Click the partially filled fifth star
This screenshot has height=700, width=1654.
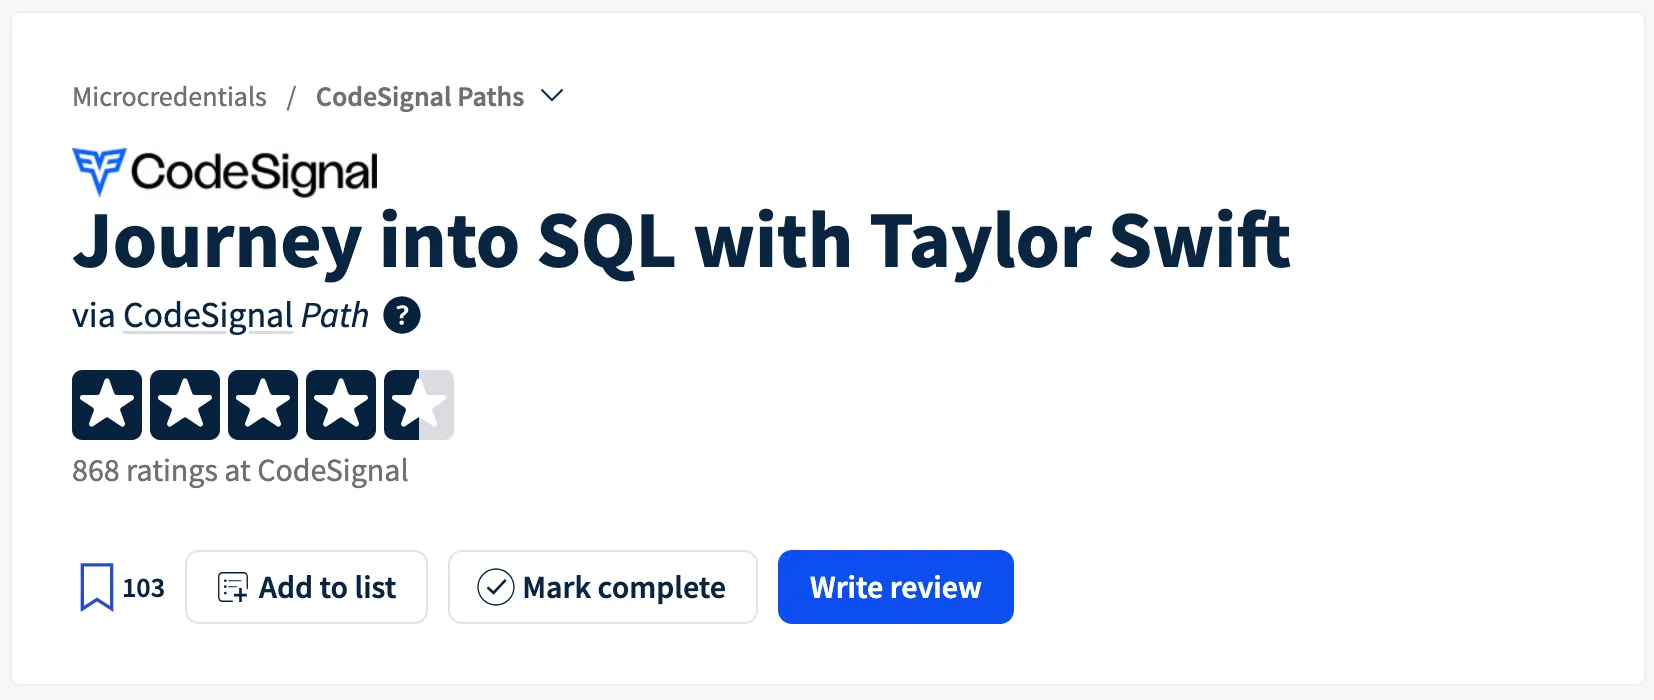click(x=418, y=404)
